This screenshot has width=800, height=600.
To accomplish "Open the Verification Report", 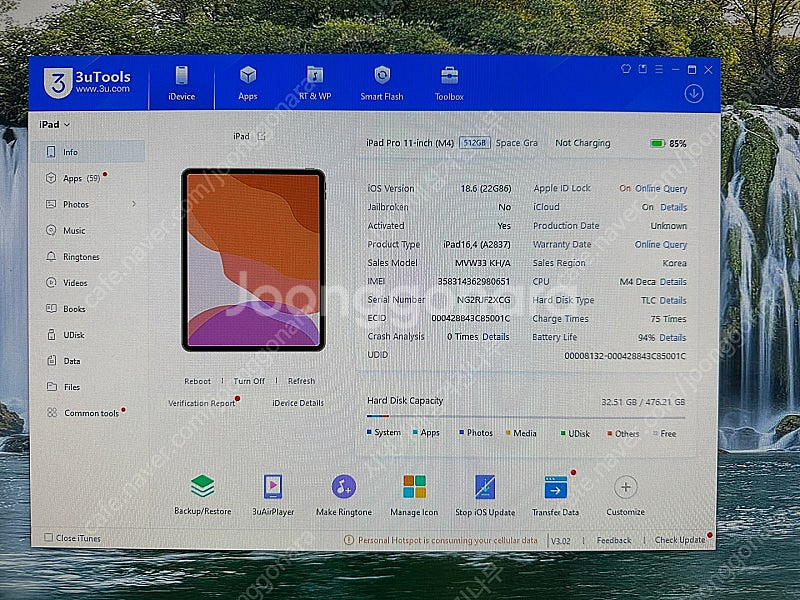I will pyautogui.click(x=202, y=403).
